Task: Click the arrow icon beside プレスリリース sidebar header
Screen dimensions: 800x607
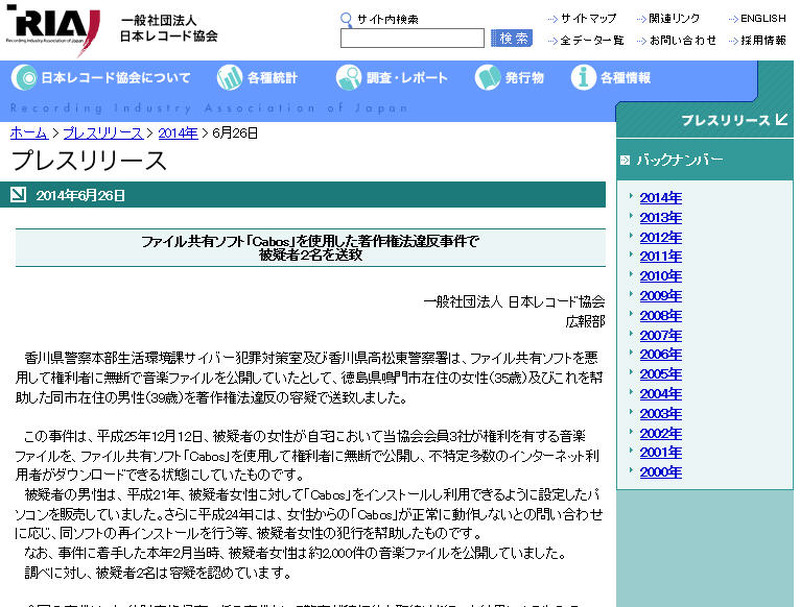Action: (x=782, y=120)
